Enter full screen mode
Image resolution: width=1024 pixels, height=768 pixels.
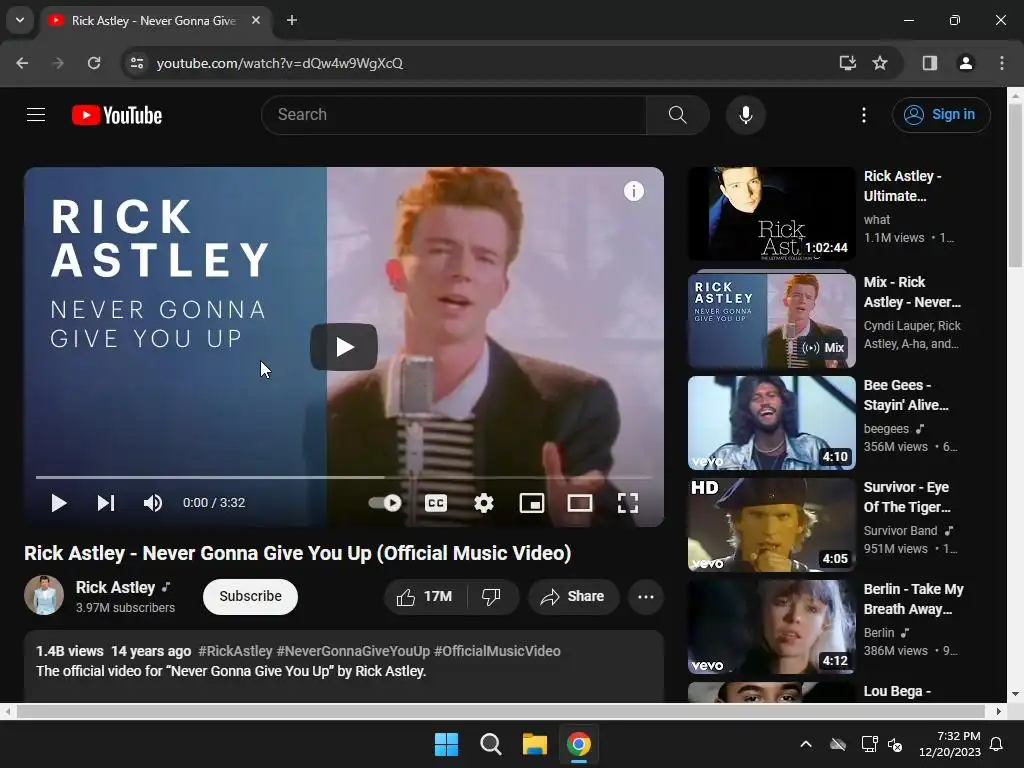pos(628,503)
